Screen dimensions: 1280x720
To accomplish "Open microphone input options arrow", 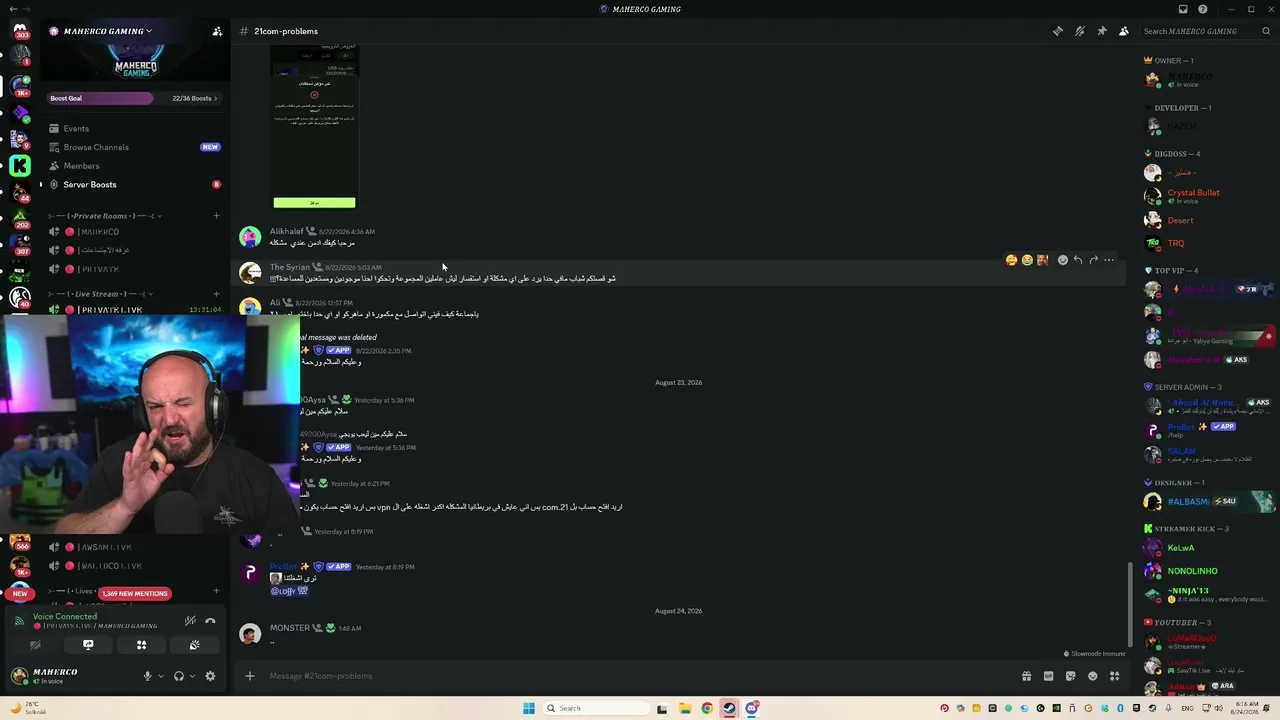I will coord(160,676).
